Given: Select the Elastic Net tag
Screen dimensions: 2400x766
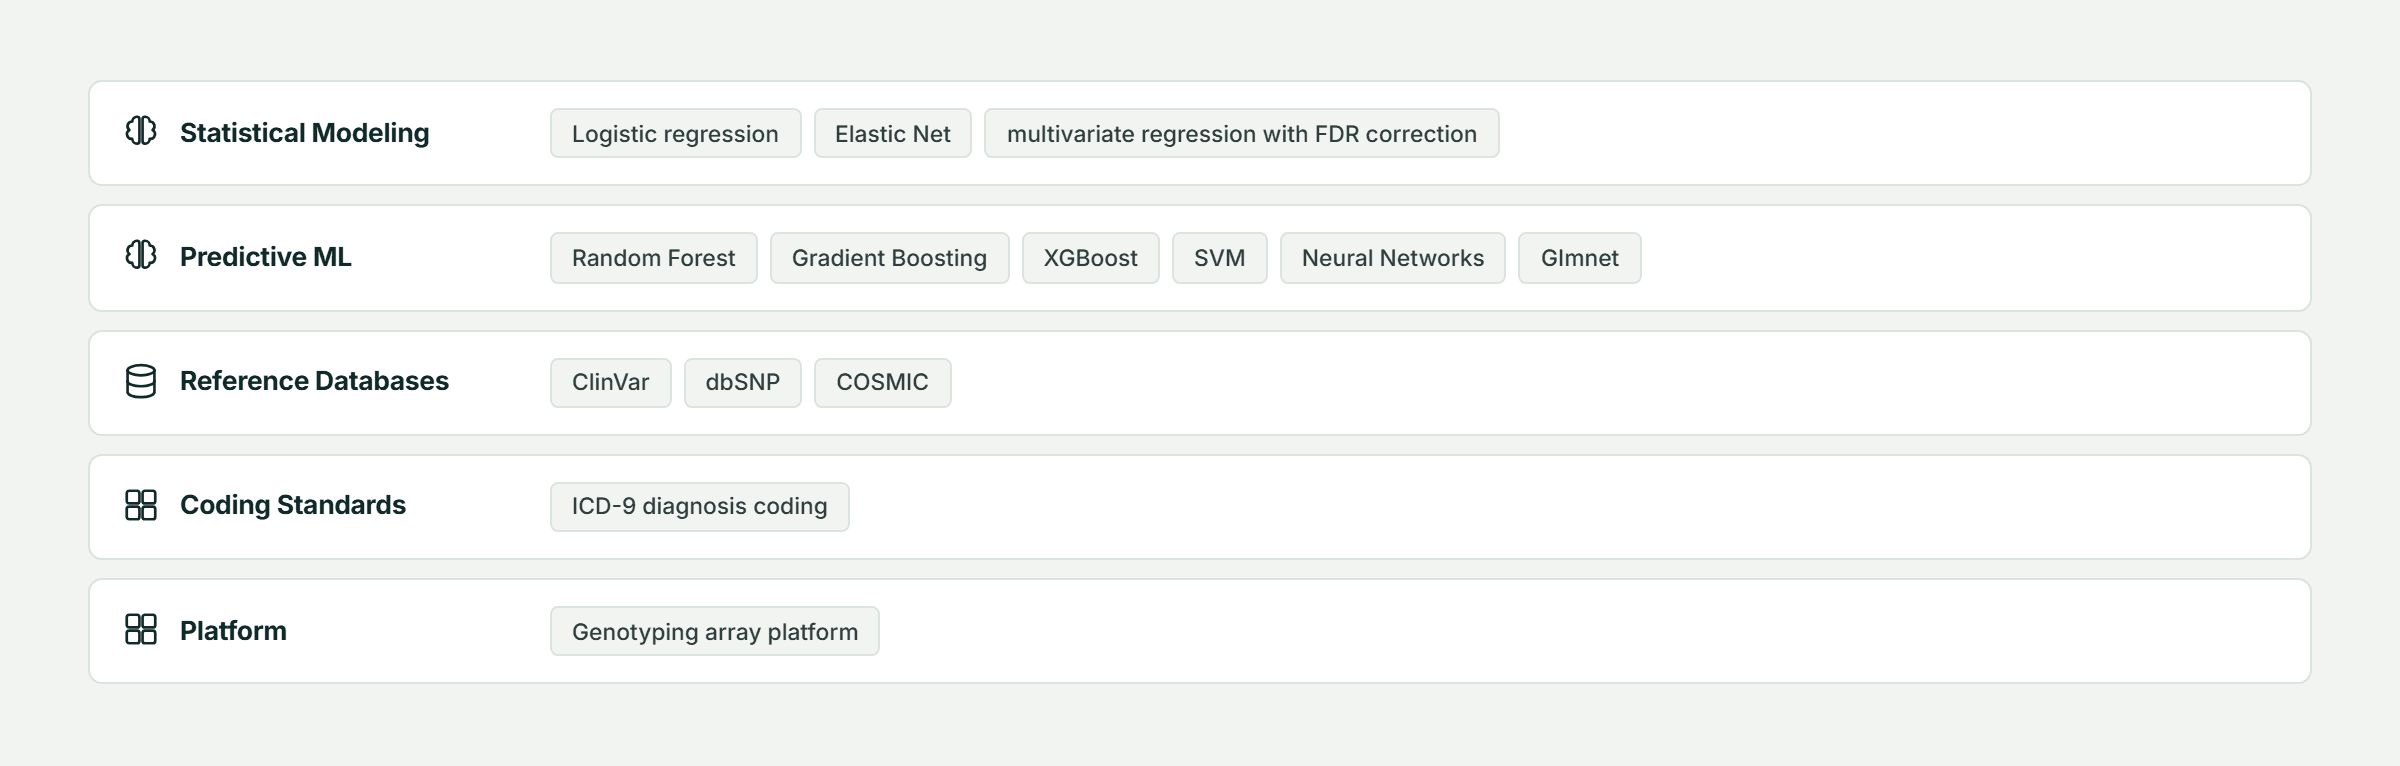Looking at the screenshot, I should point(892,133).
